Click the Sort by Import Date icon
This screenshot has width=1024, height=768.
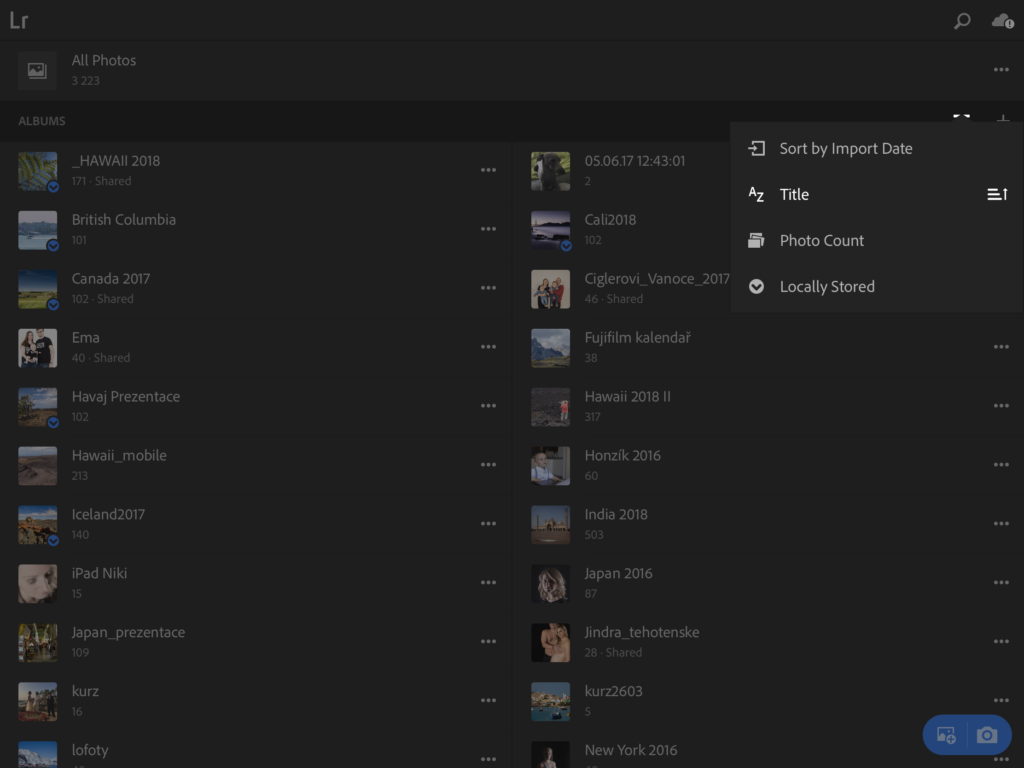[757, 148]
